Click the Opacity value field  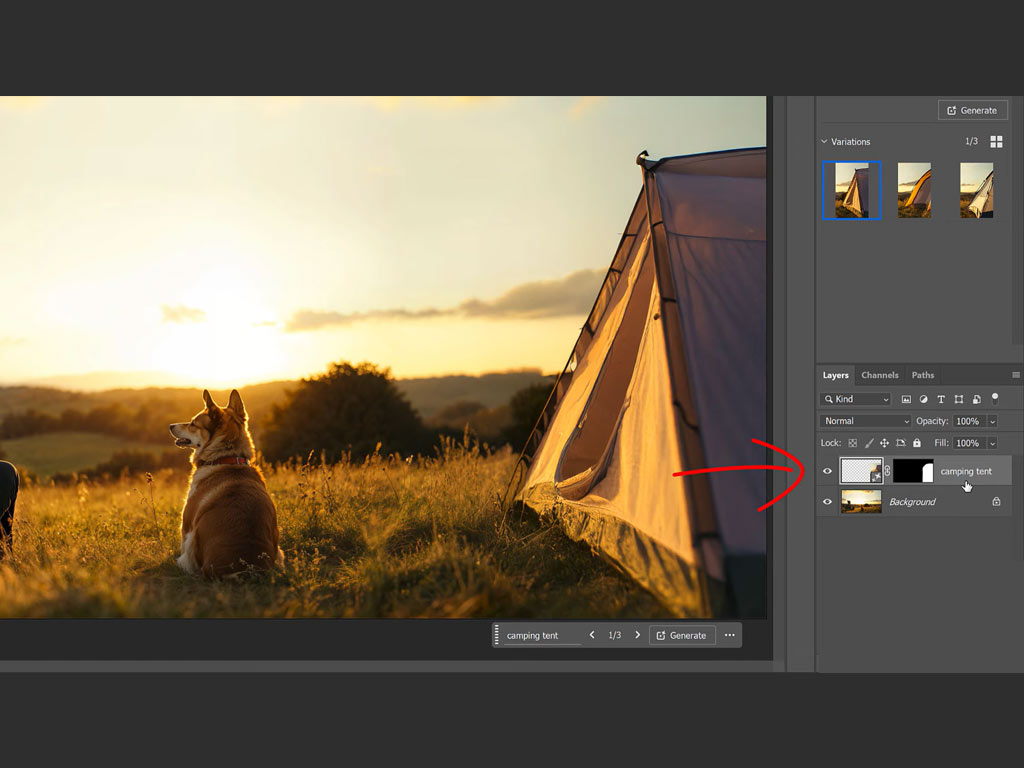pyautogui.click(x=969, y=421)
